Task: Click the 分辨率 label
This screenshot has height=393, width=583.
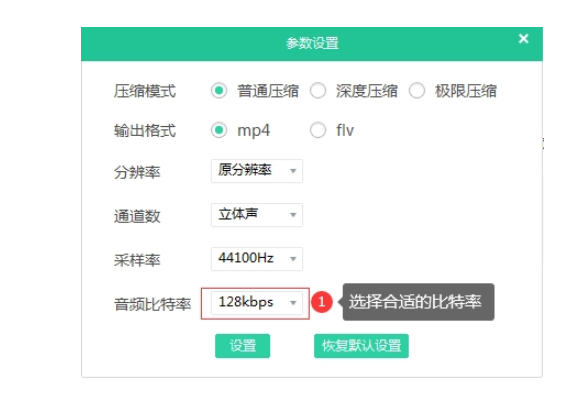Action: [137, 173]
